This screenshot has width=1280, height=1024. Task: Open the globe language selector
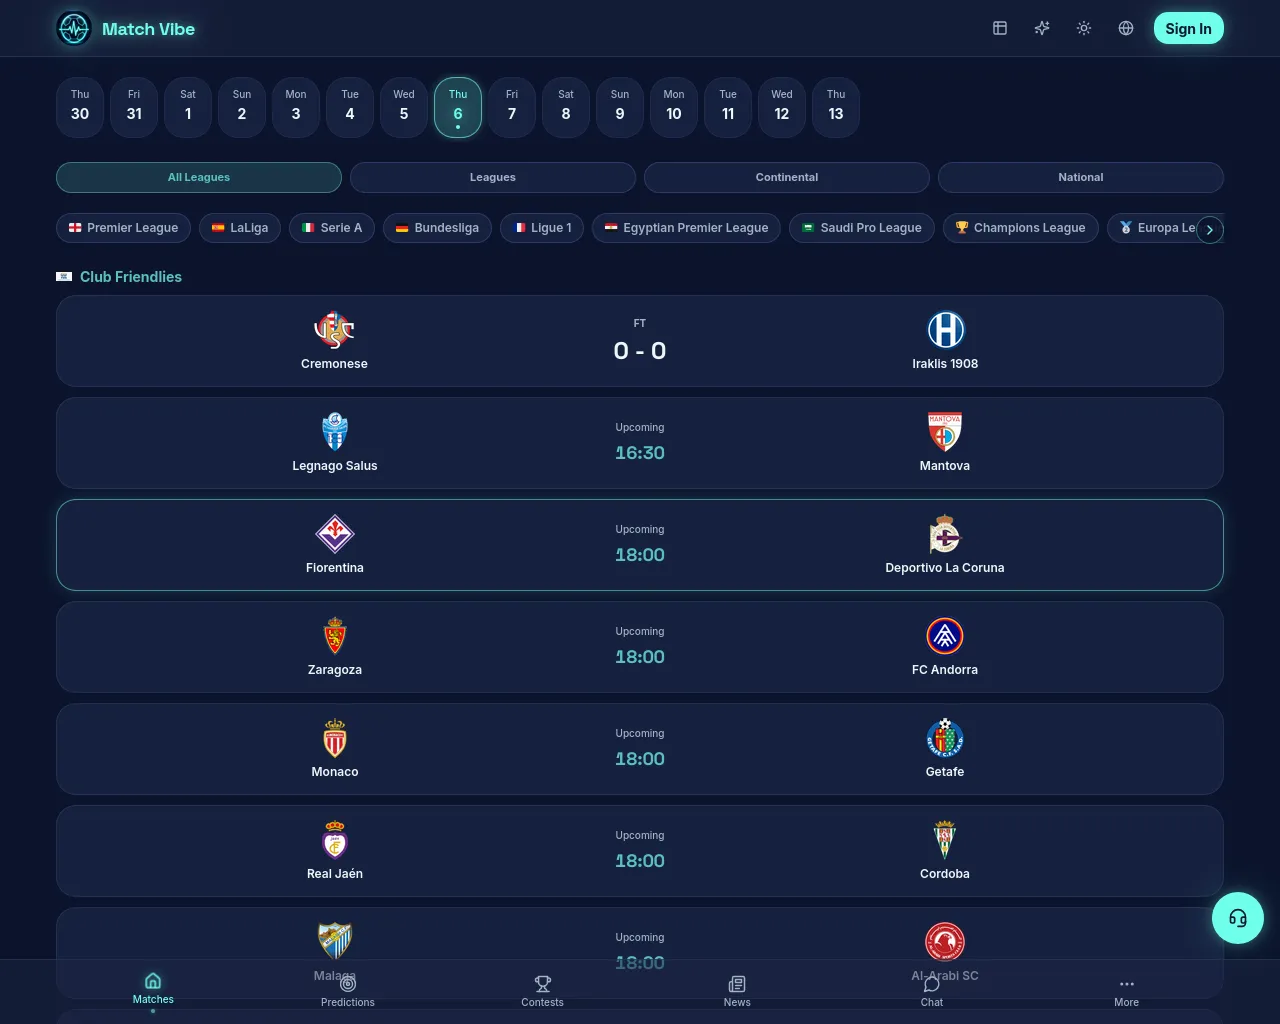point(1126,28)
